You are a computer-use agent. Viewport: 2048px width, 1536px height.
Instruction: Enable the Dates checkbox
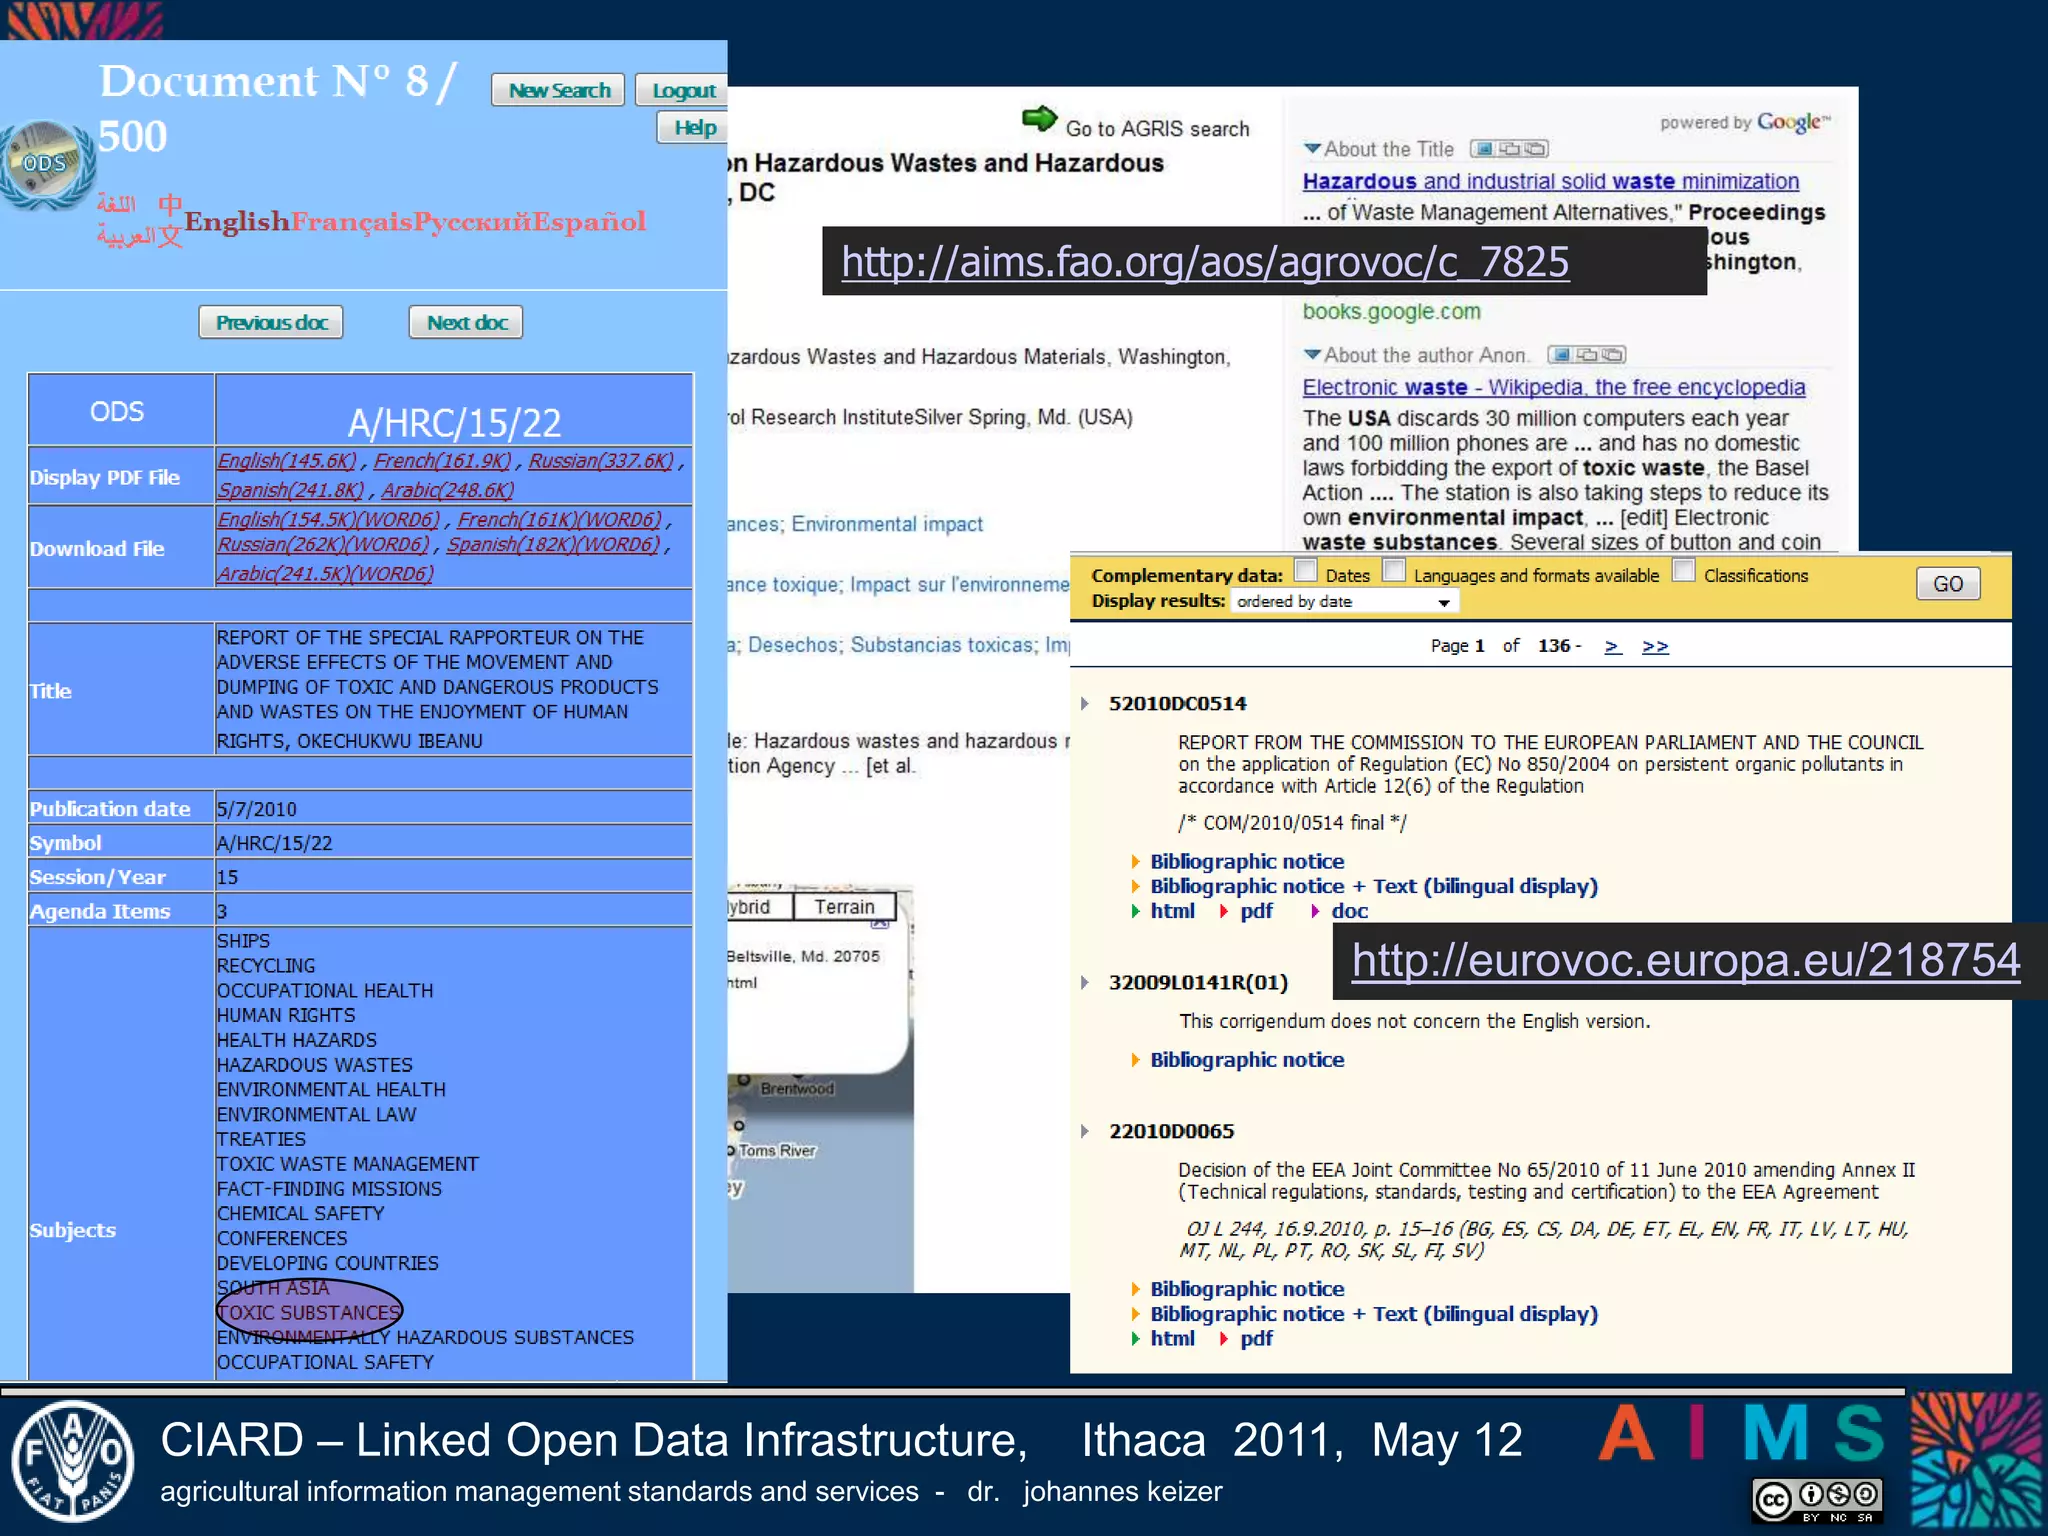click(x=1306, y=570)
